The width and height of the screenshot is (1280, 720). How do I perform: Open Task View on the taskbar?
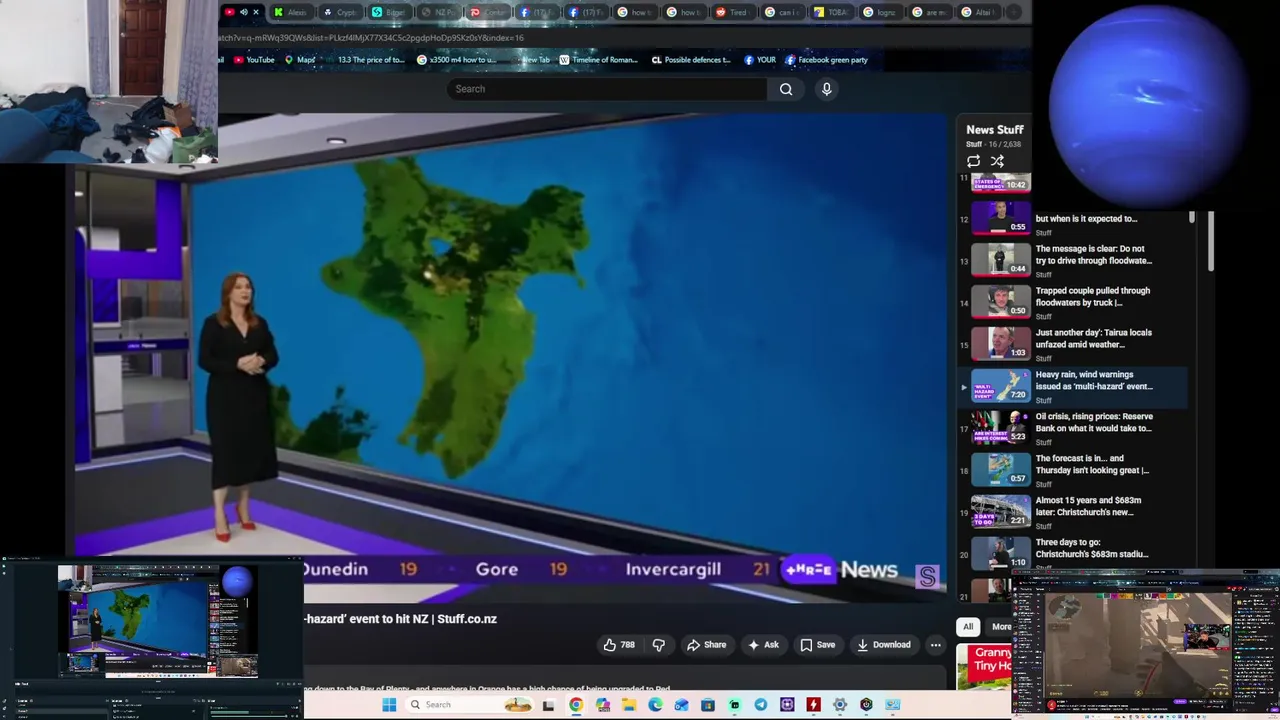pyautogui.click(x=548, y=705)
